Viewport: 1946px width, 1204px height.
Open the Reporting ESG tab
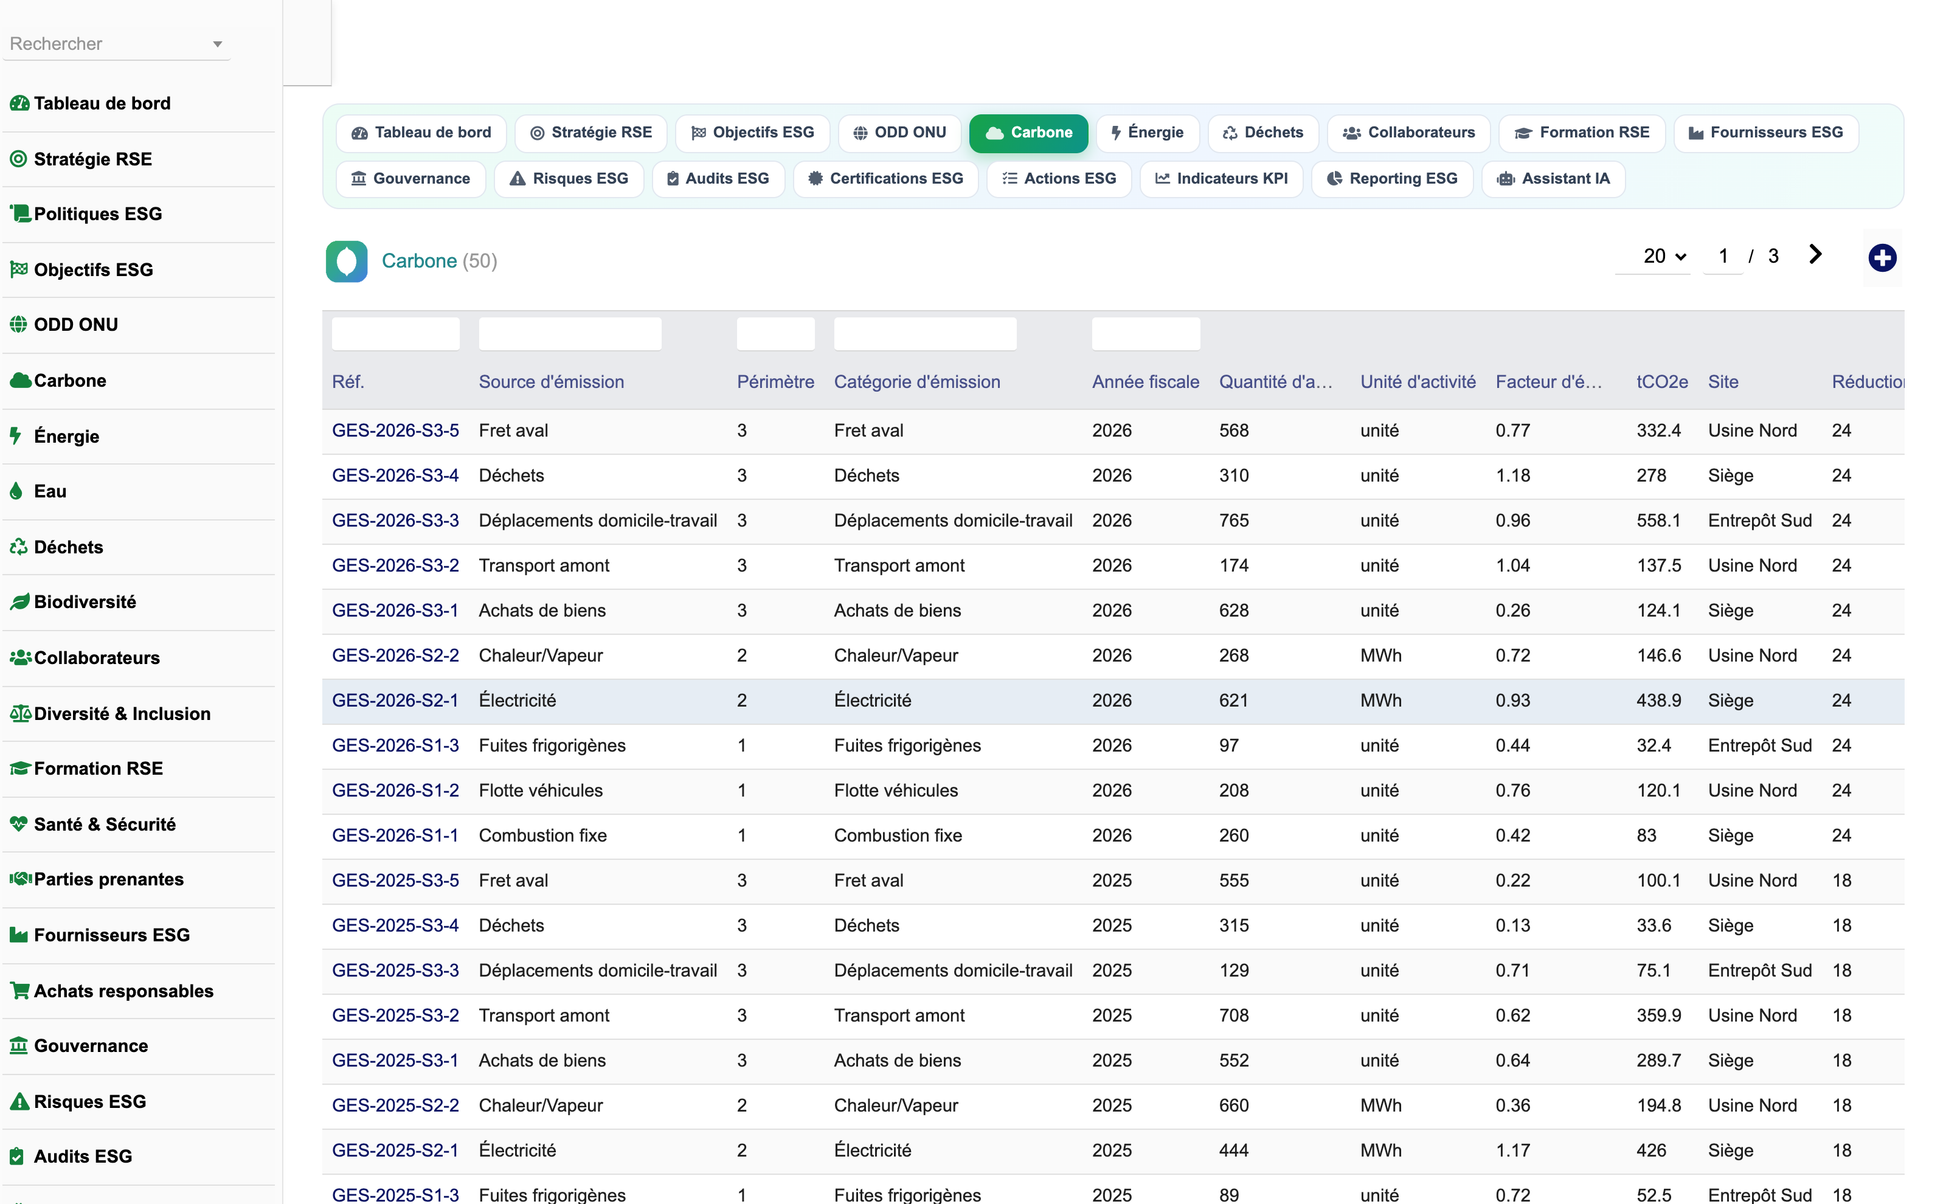point(1392,179)
